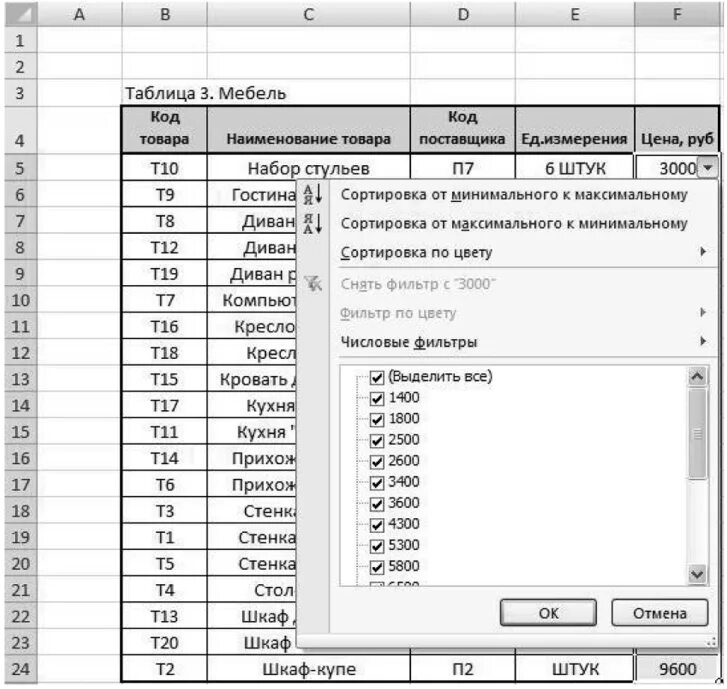Click the filter list scroll down arrow
This screenshot has height=689, width=727.
point(697,574)
